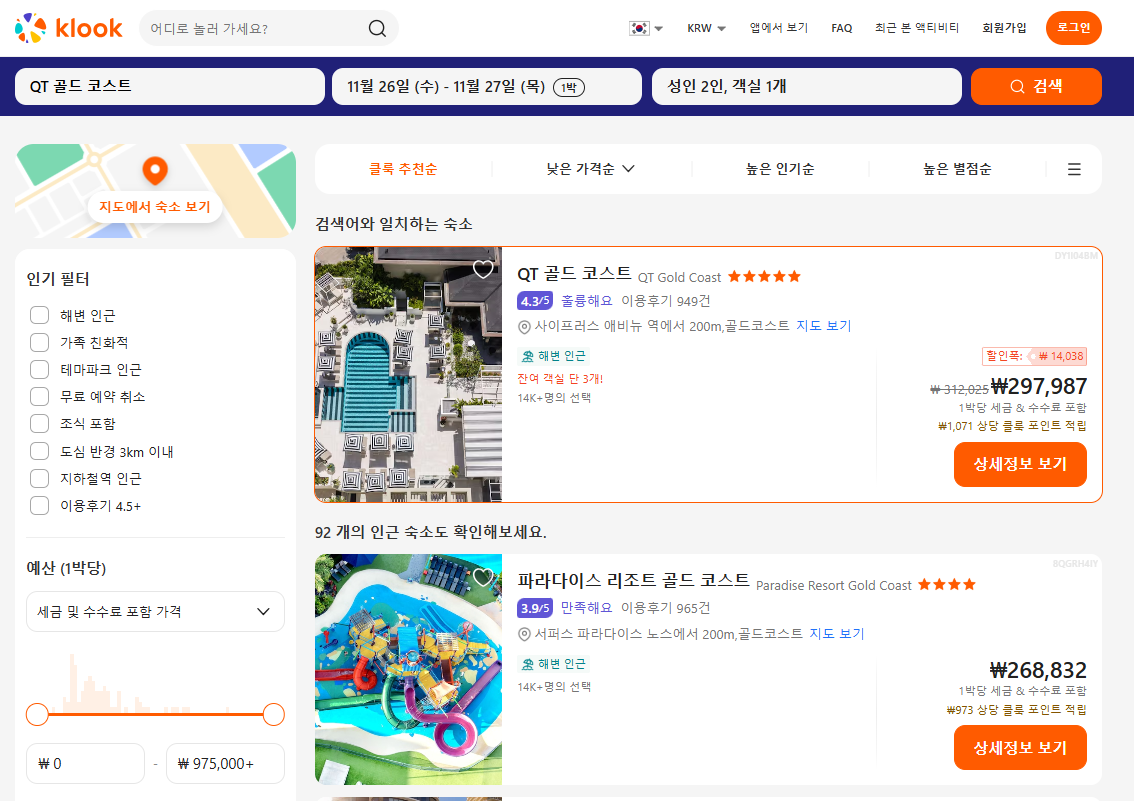
Task: Check the 조식 포함 filter
Action: [x=39, y=424]
